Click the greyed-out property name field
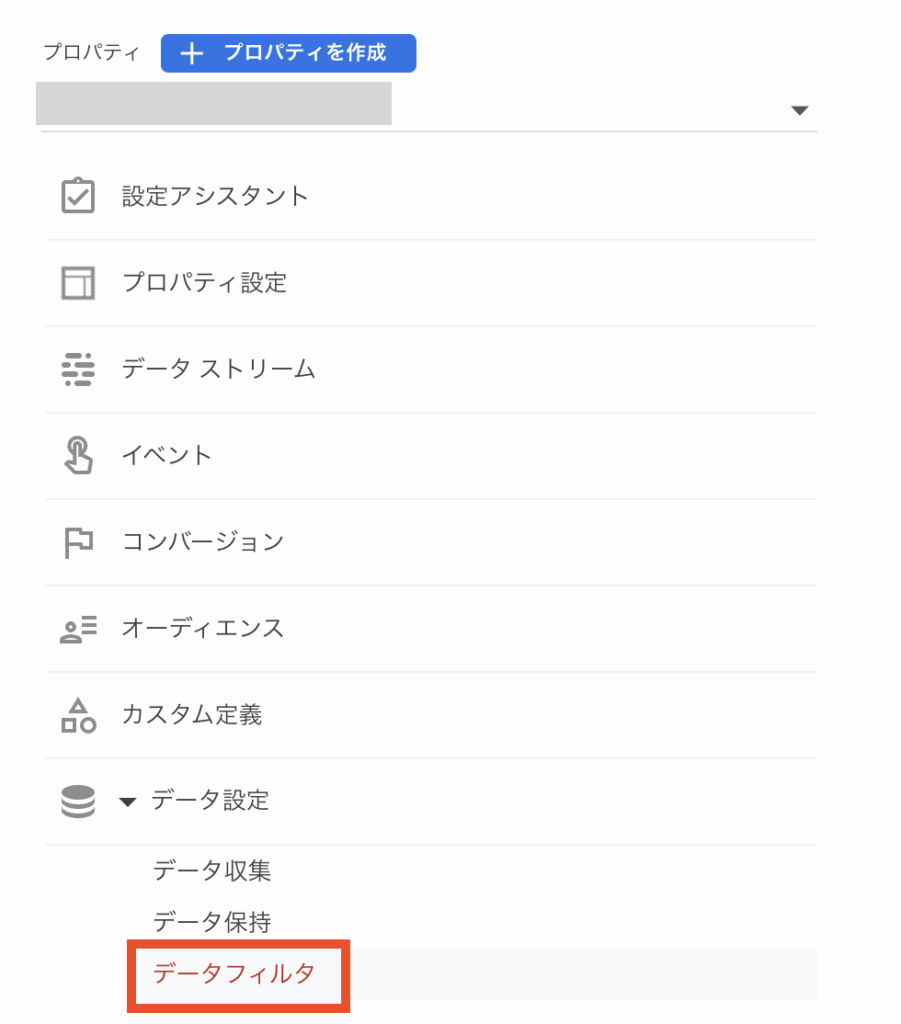This screenshot has height=1024, width=901. 213,104
